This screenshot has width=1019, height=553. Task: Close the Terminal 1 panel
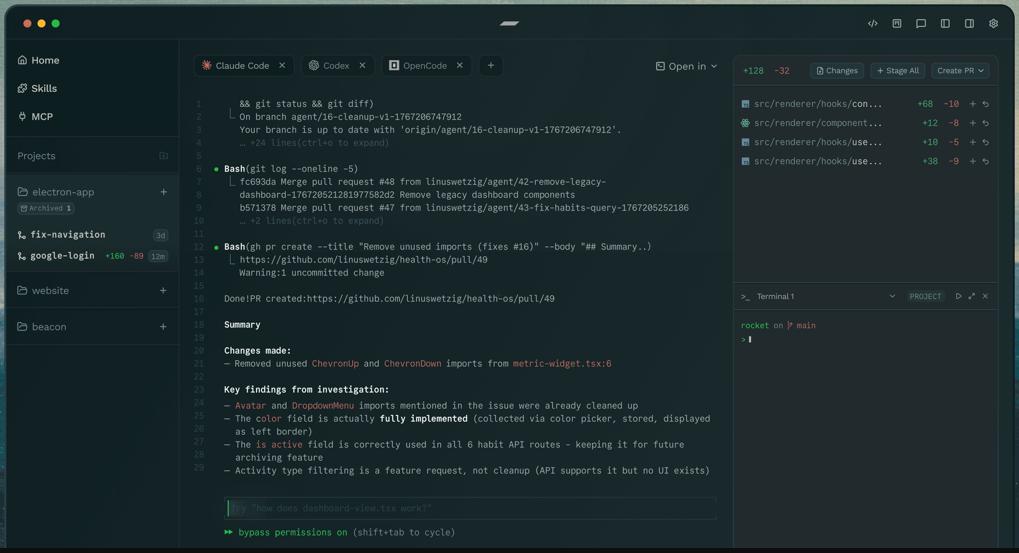pos(985,296)
